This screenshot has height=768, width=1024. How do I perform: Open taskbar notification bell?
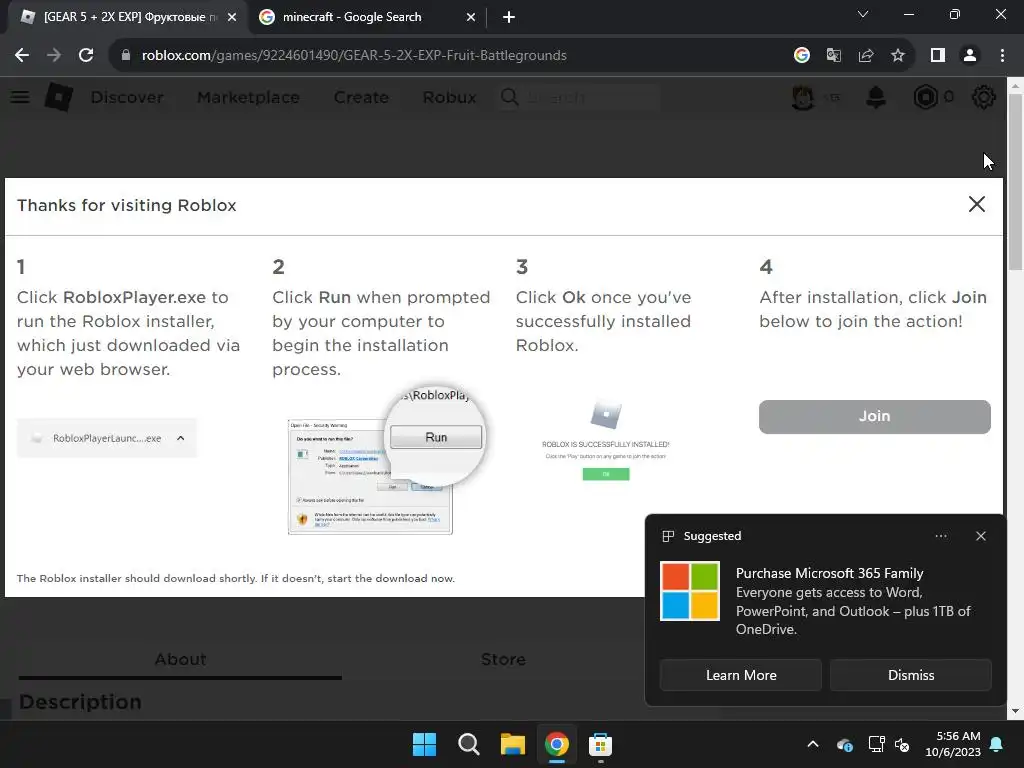coord(997,744)
